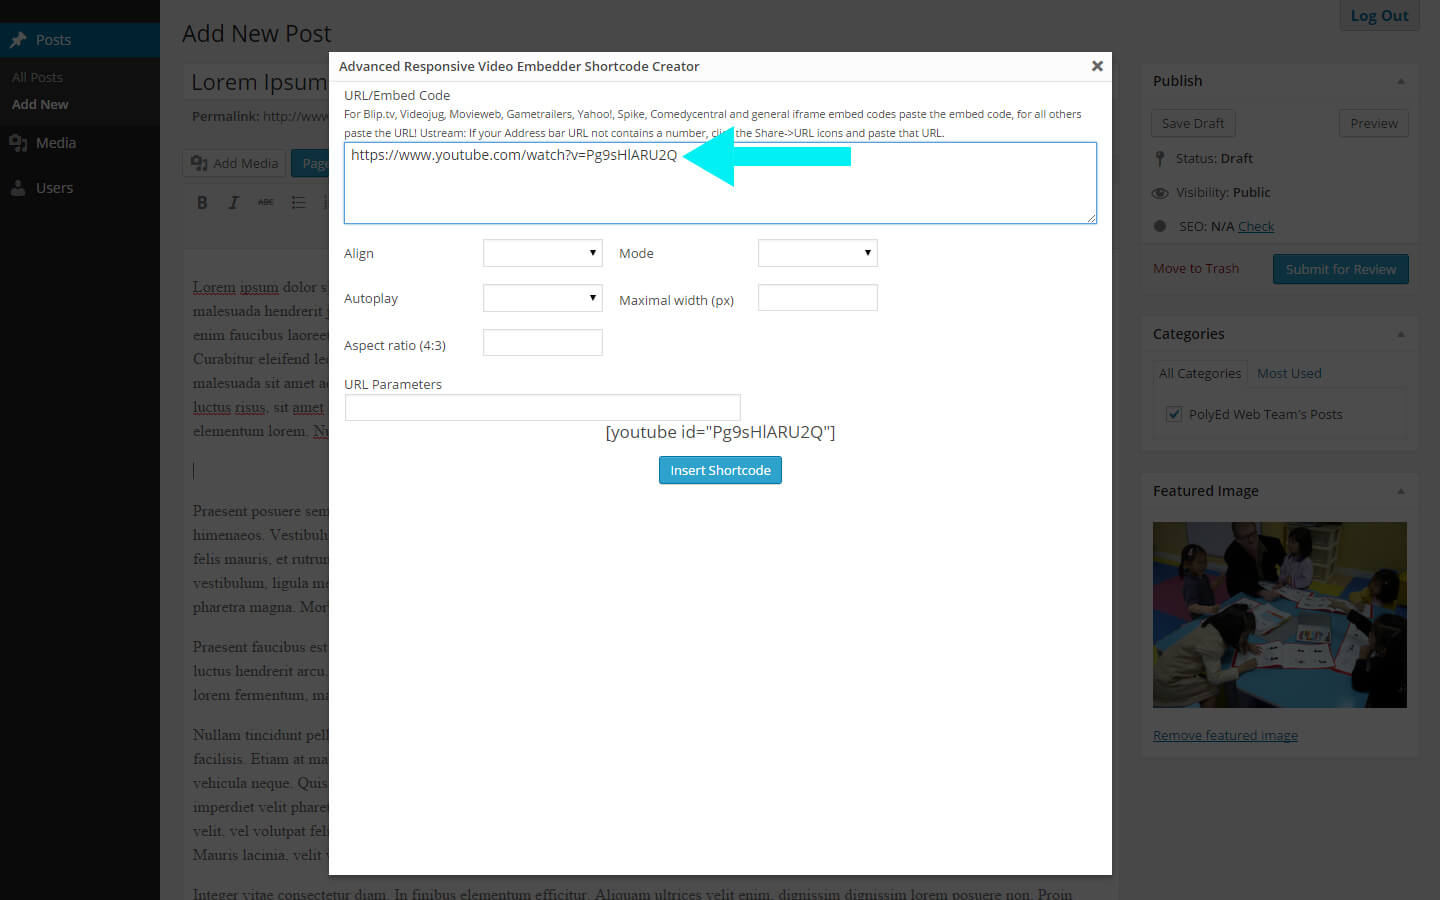The width and height of the screenshot is (1440, 900).
Task: Click Submit for Review button
Action: [1341, 269]
